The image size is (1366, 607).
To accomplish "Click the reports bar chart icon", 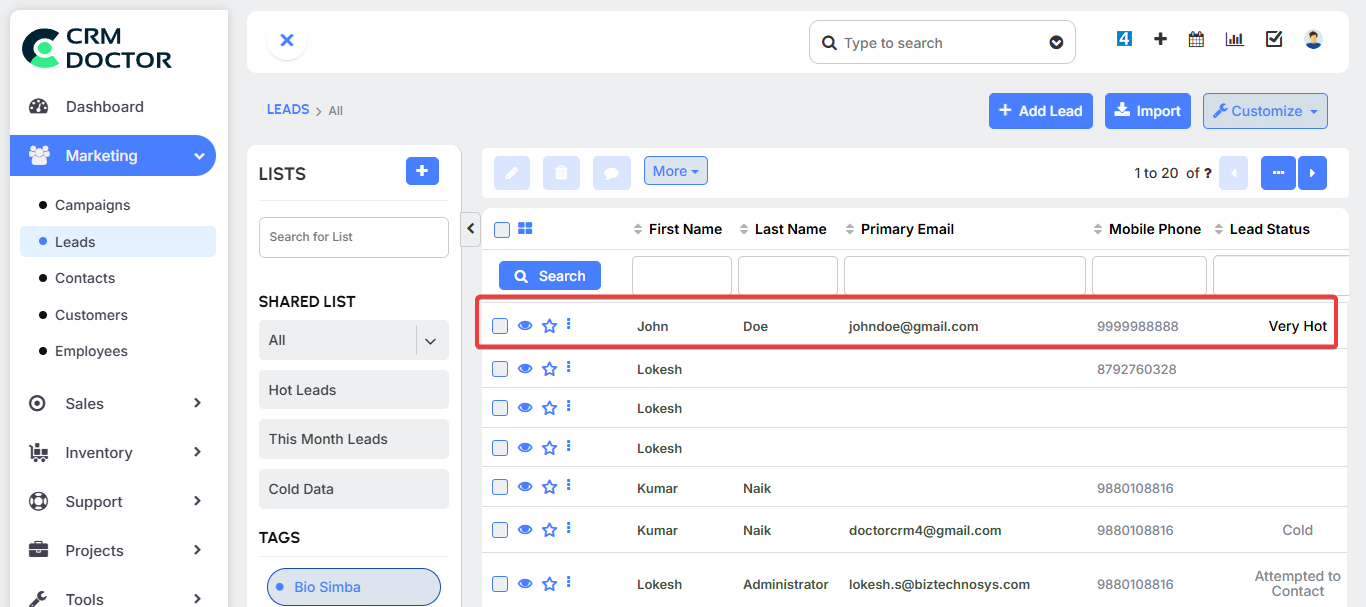I will click(1234, 40).
